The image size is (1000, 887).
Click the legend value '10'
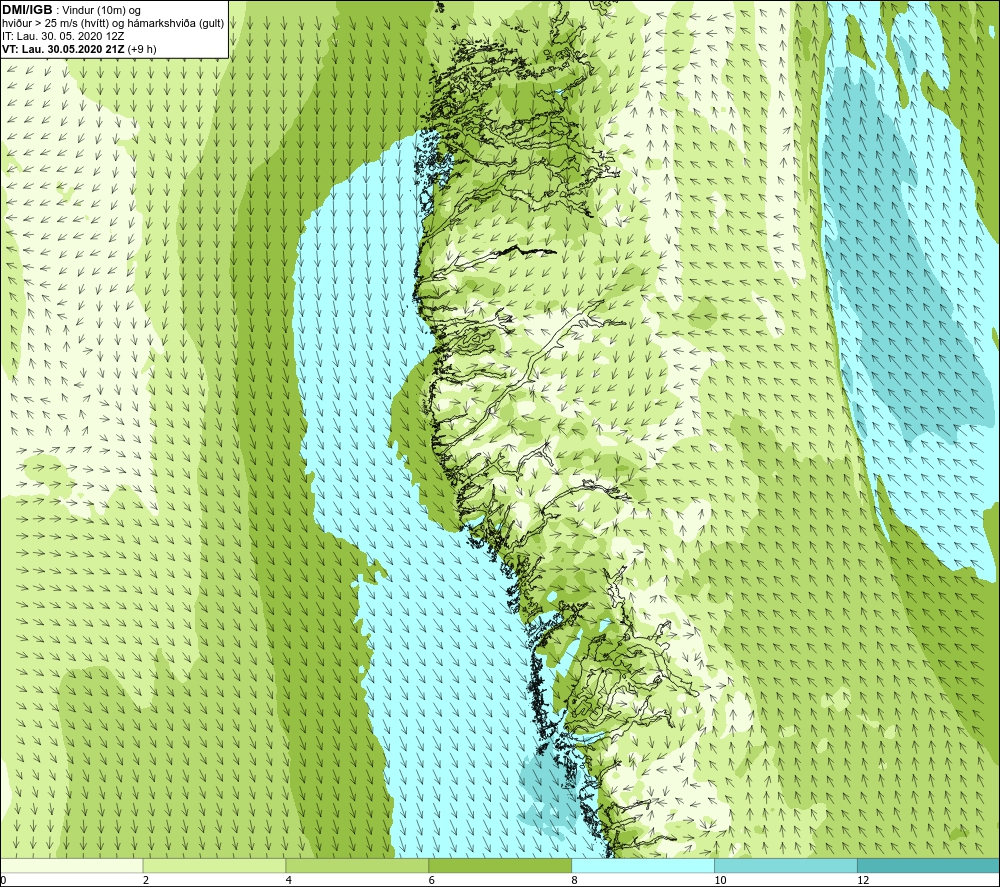point(720,880)
